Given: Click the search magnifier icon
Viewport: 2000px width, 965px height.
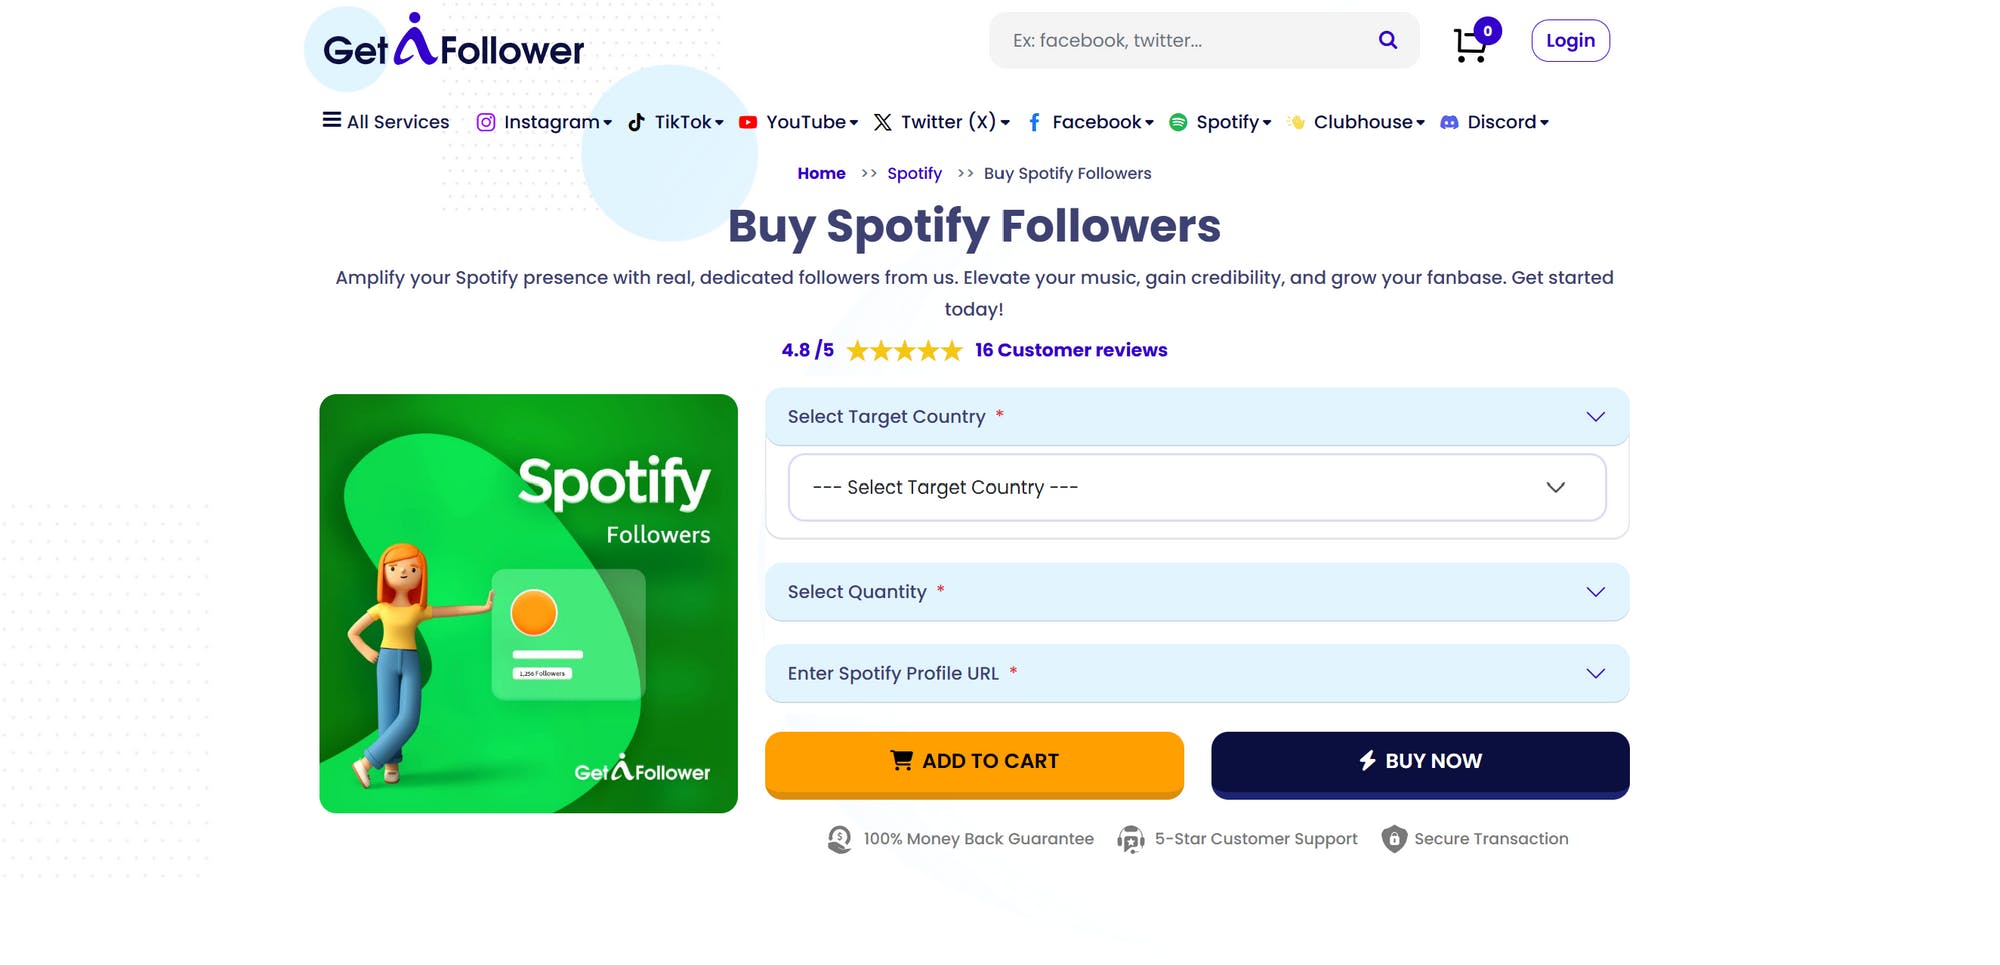Looking at the screenshot, I should coord(1387,40).
